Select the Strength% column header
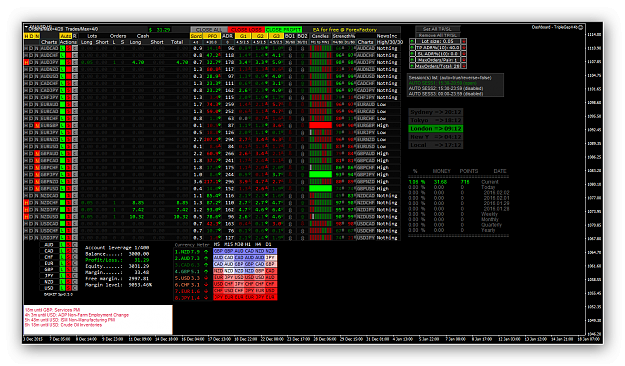Image resolution: width=625 pixels, height=366 pixels. point(344,36)
